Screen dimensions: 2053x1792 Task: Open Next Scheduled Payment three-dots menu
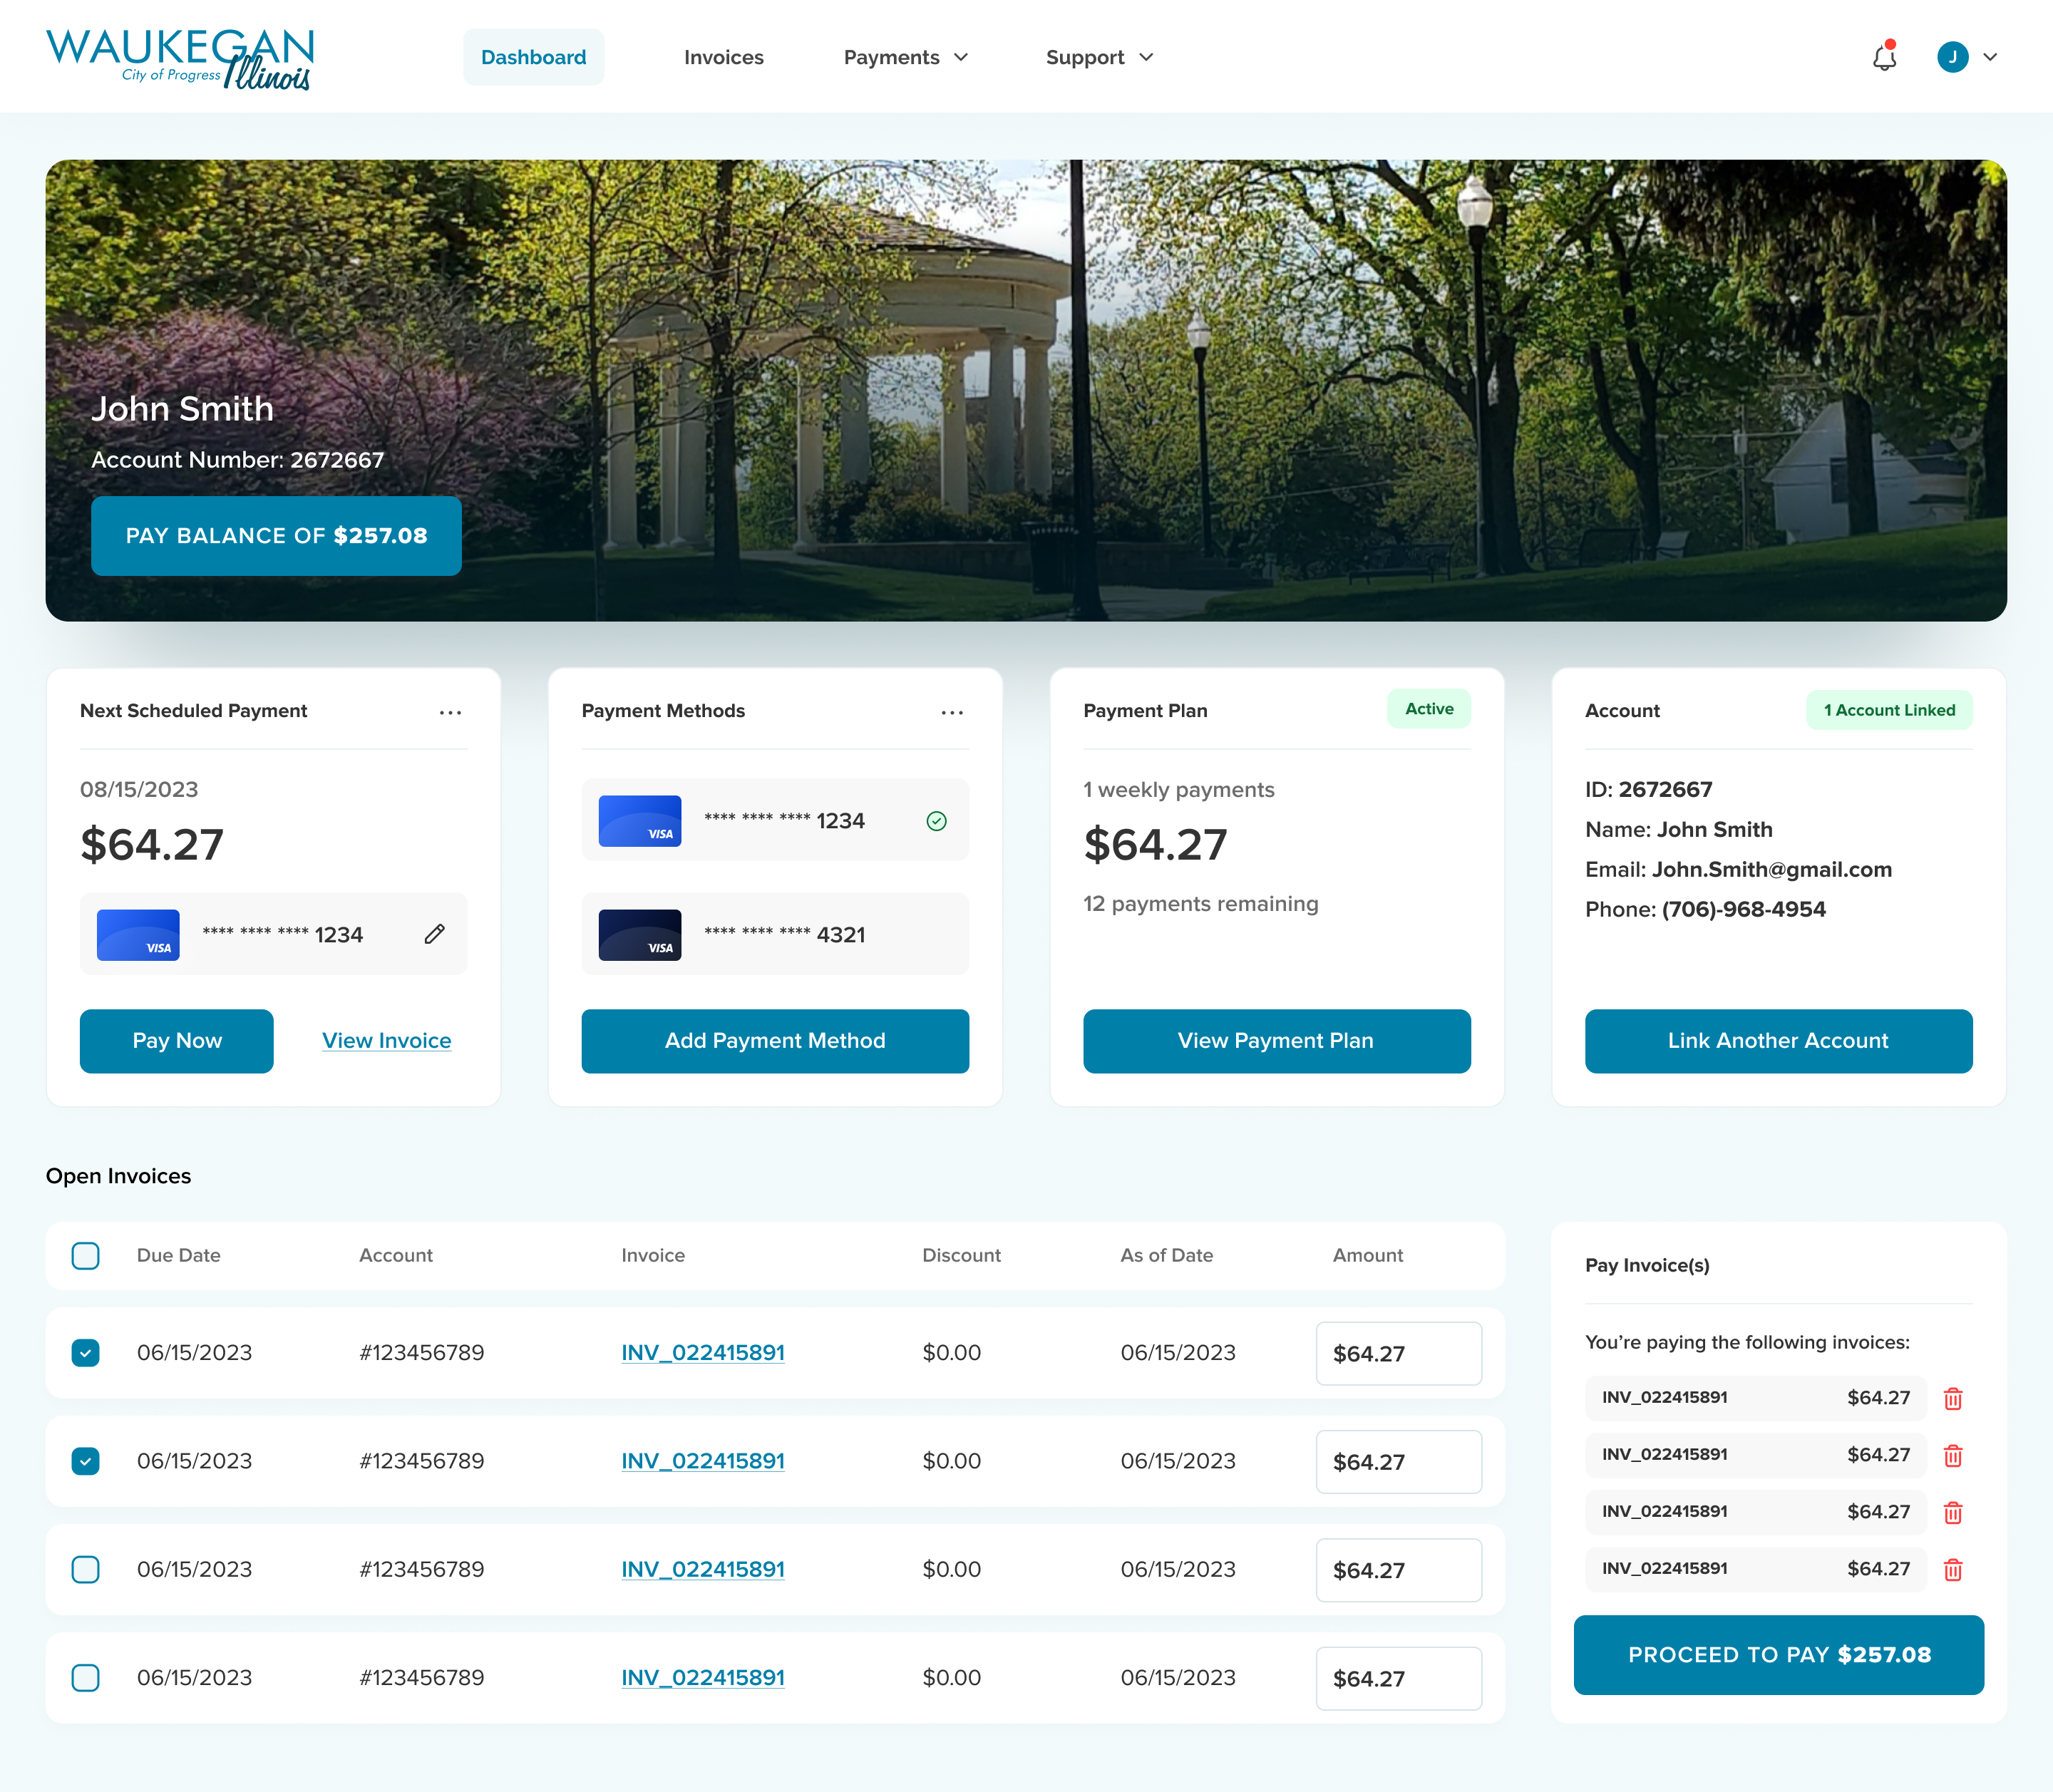(x=450, y=712)
